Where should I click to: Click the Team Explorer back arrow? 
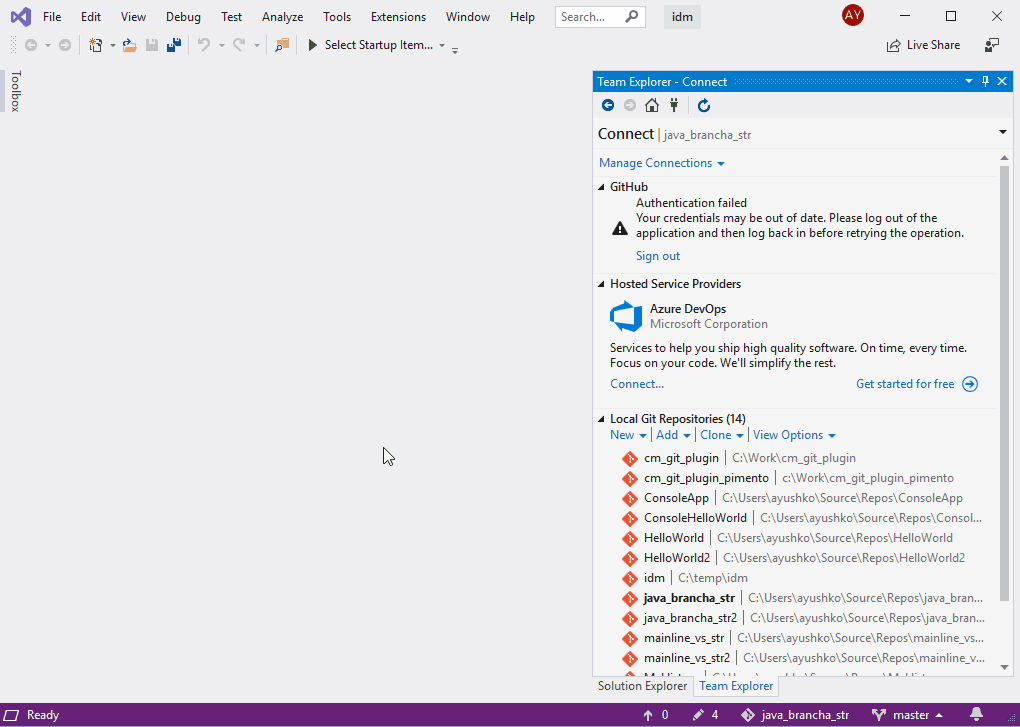click(x=608, y=105)
